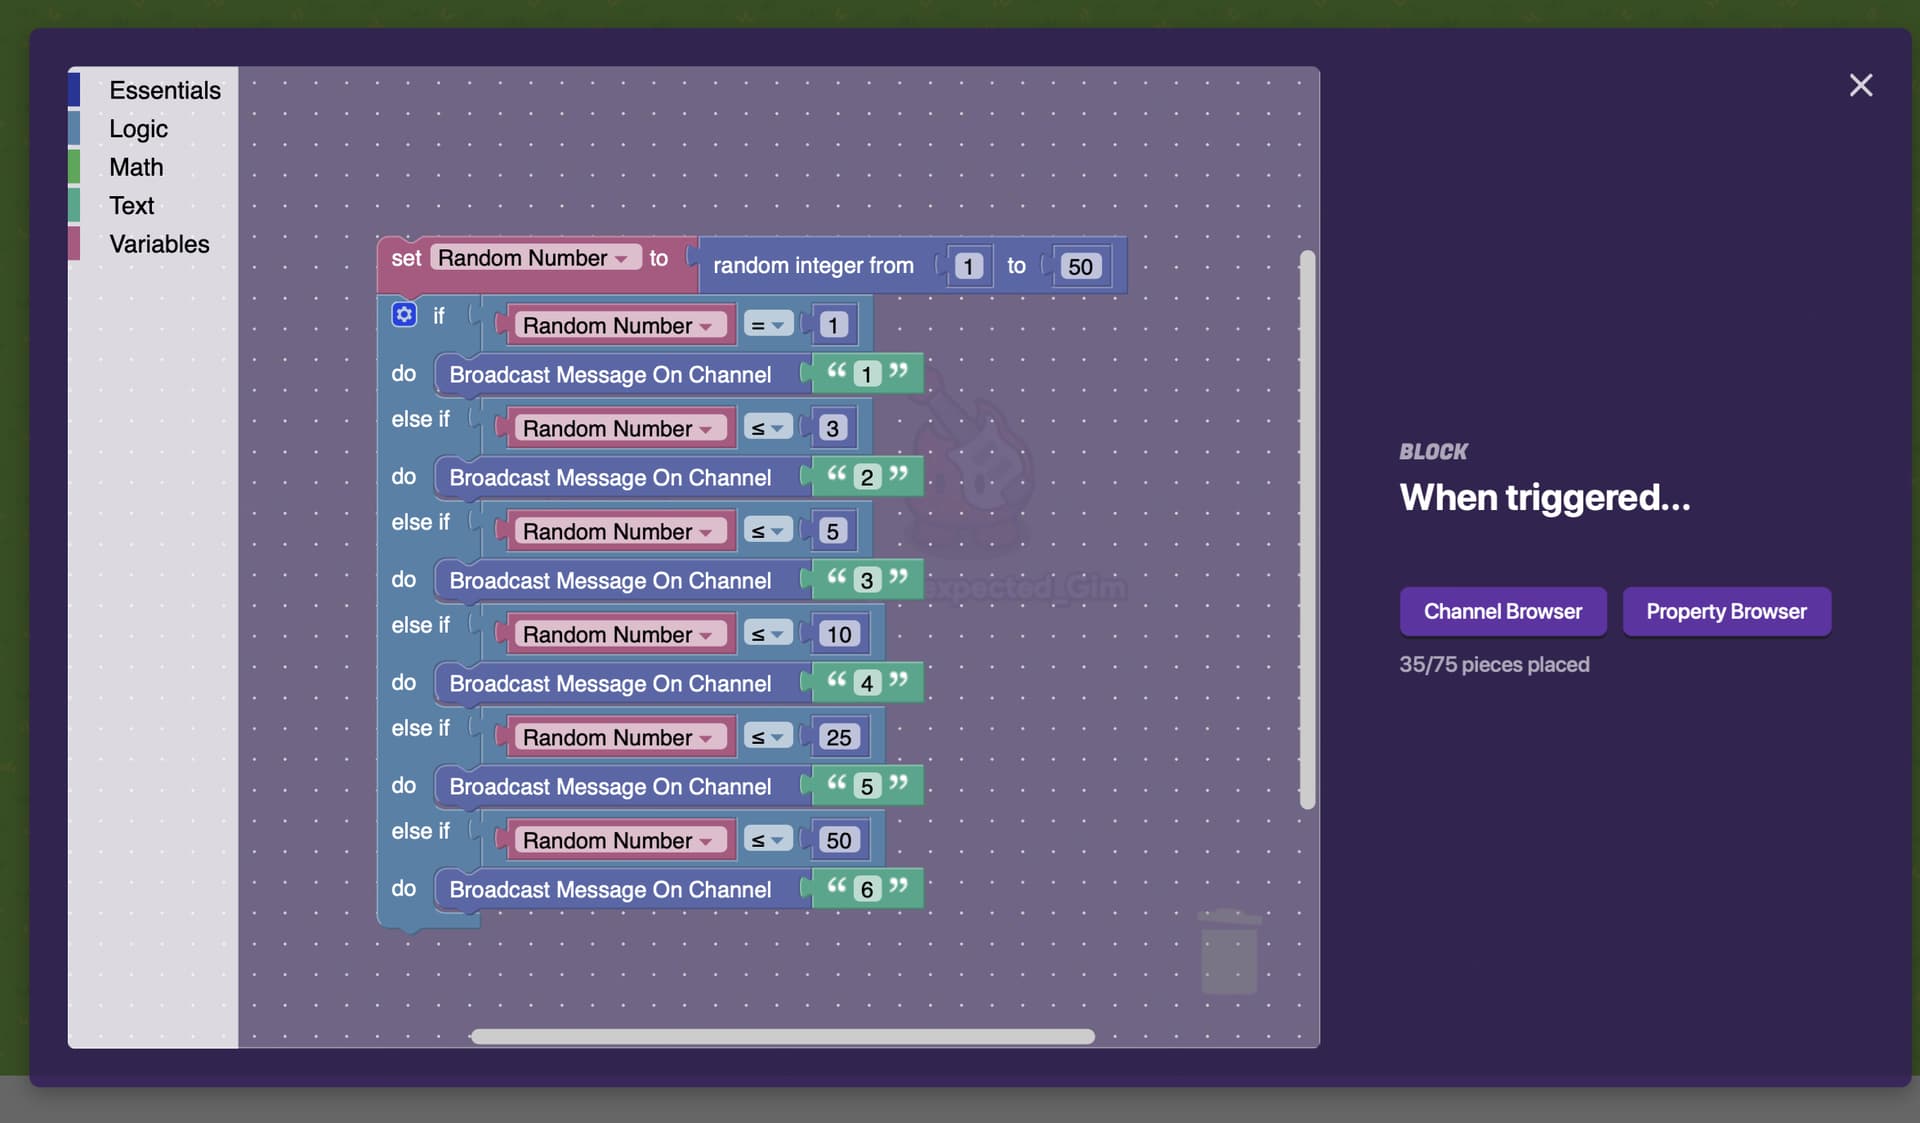The height and width of the screenshot is (1123, 1920).
Task: Open the Logic block category
Action: click(138, 129)
